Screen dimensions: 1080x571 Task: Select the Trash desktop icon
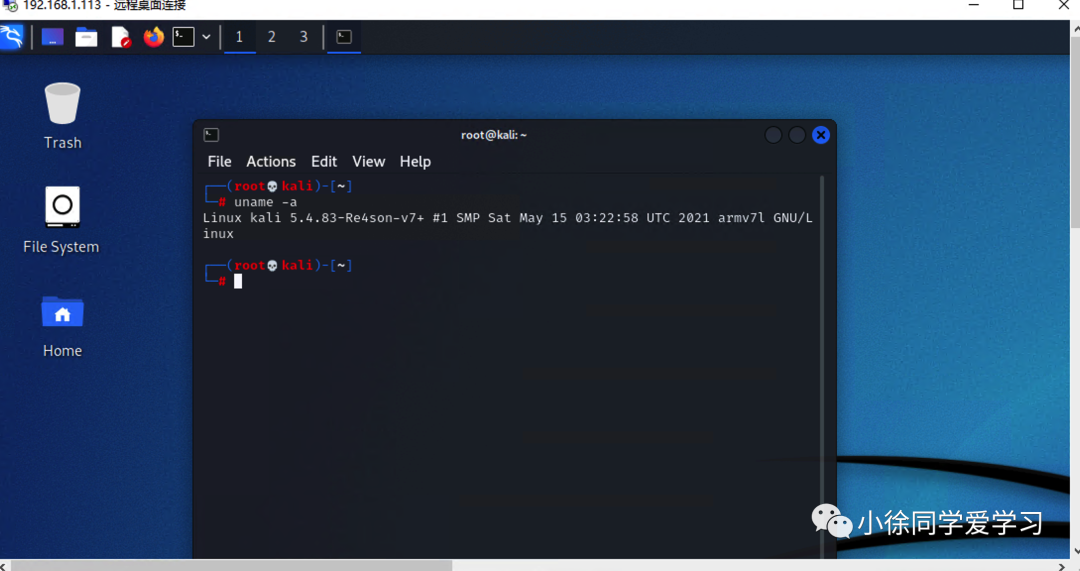[x=63, y=116]
